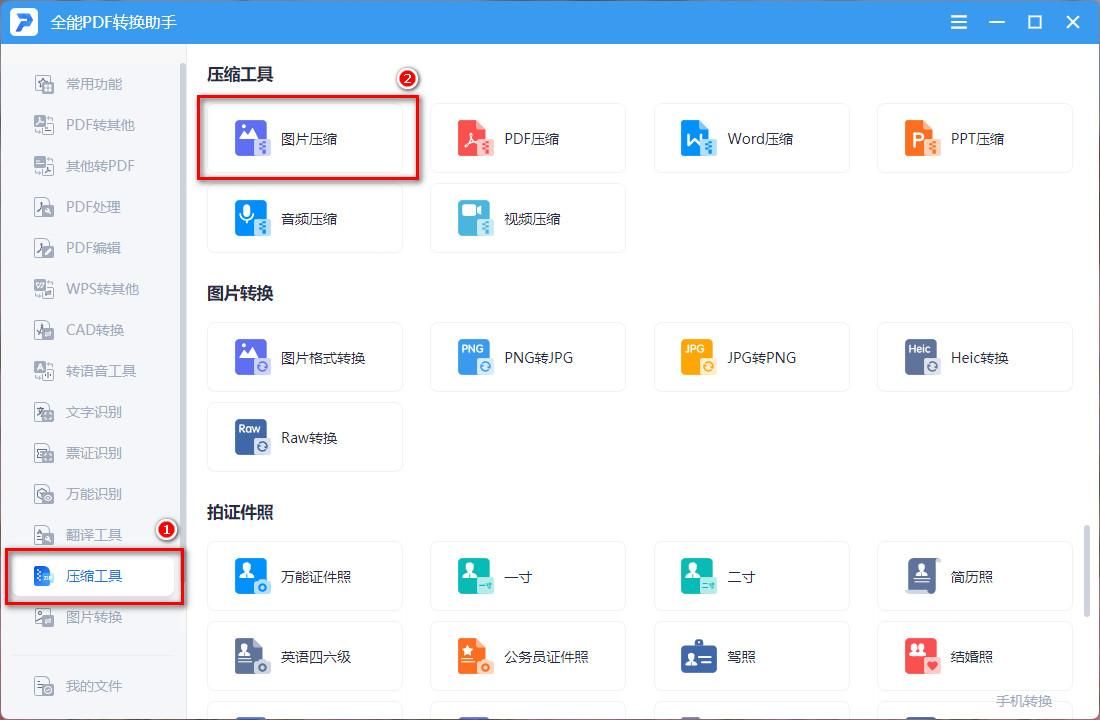Select the 二寸 photo size option
Viewport: 1100px width, 720px height.
(x=751, y=576)
